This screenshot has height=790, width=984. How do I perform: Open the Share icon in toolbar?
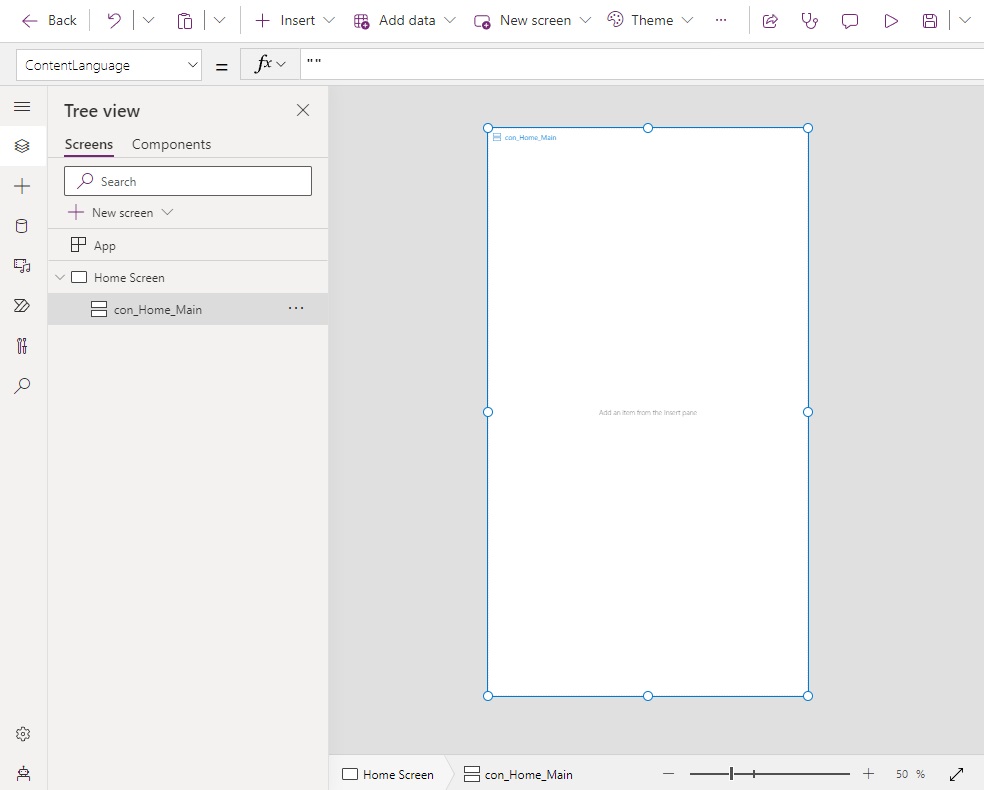point(770,21)
